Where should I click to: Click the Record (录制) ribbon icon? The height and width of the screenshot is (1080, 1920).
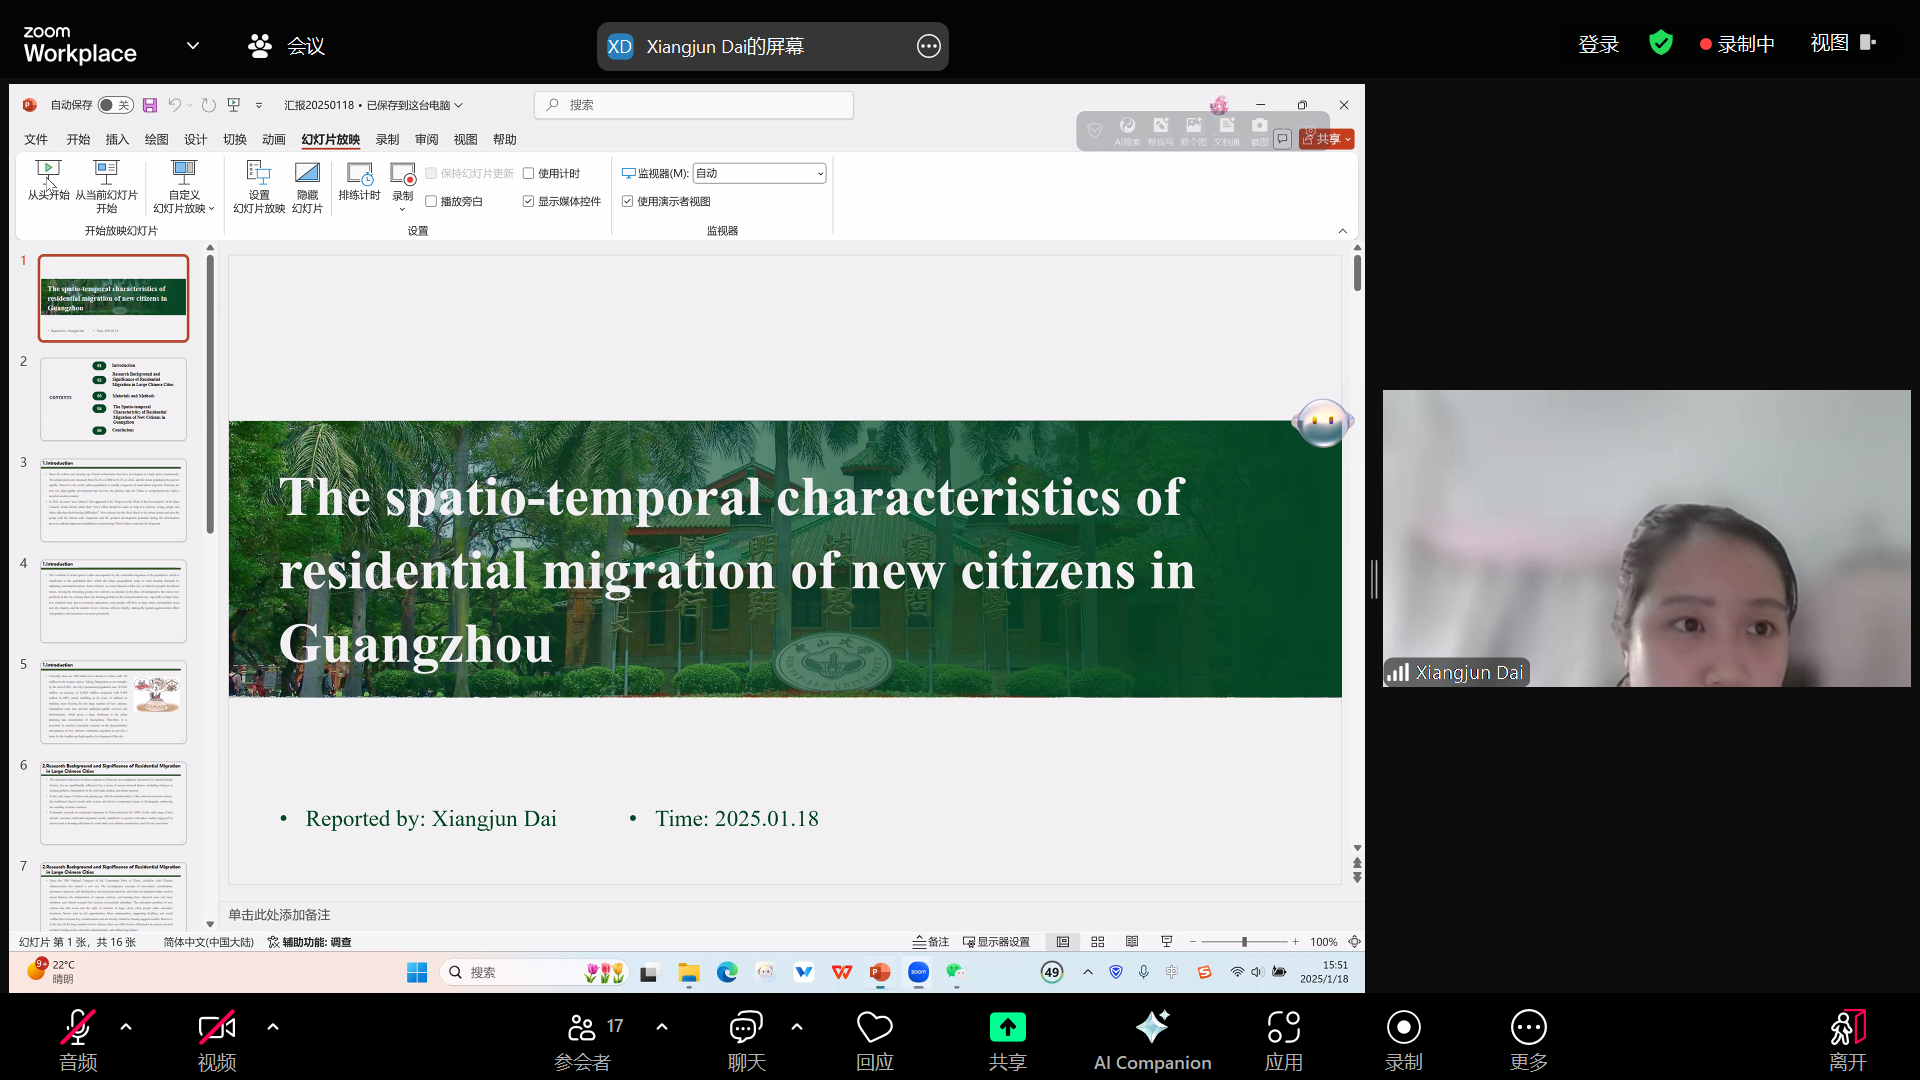click(403, 174)
